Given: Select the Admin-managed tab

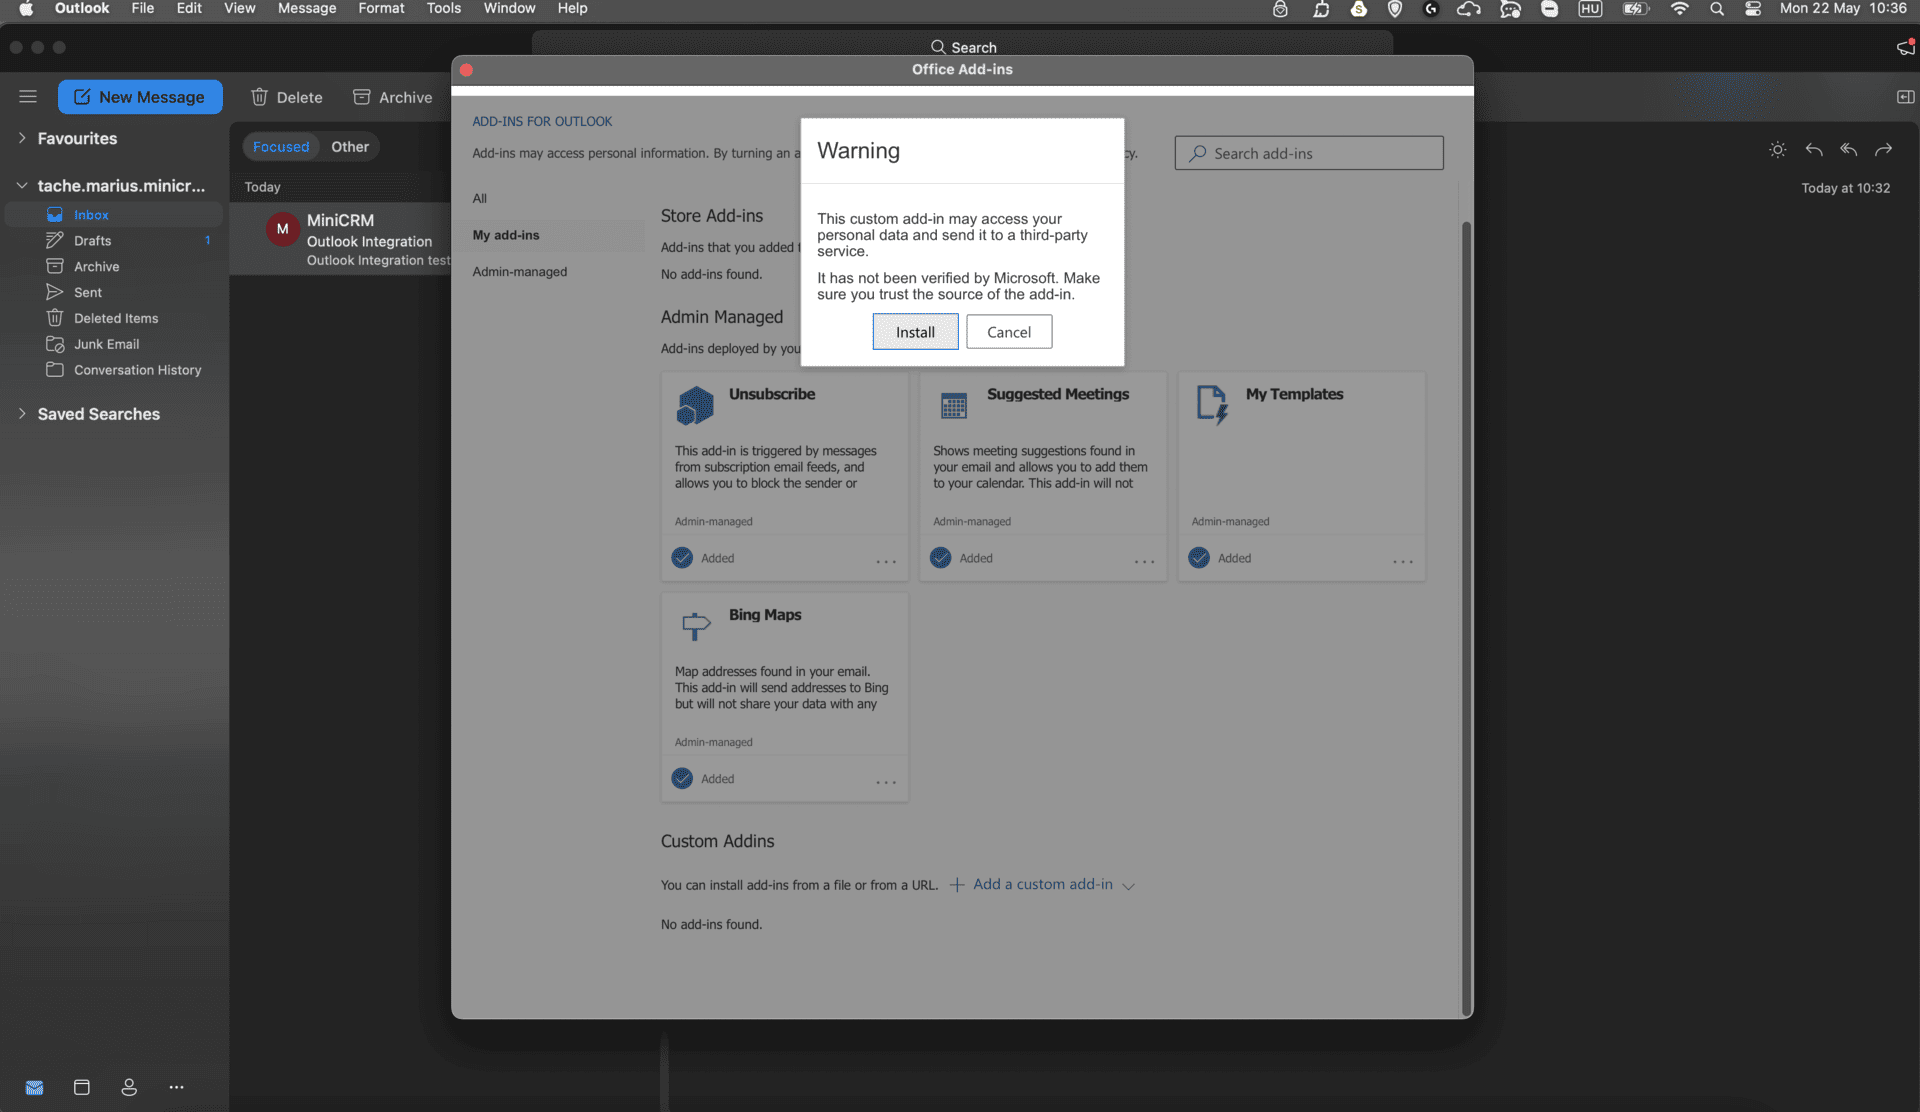Looking at the screenshot, I should click(x=520, y=272).
